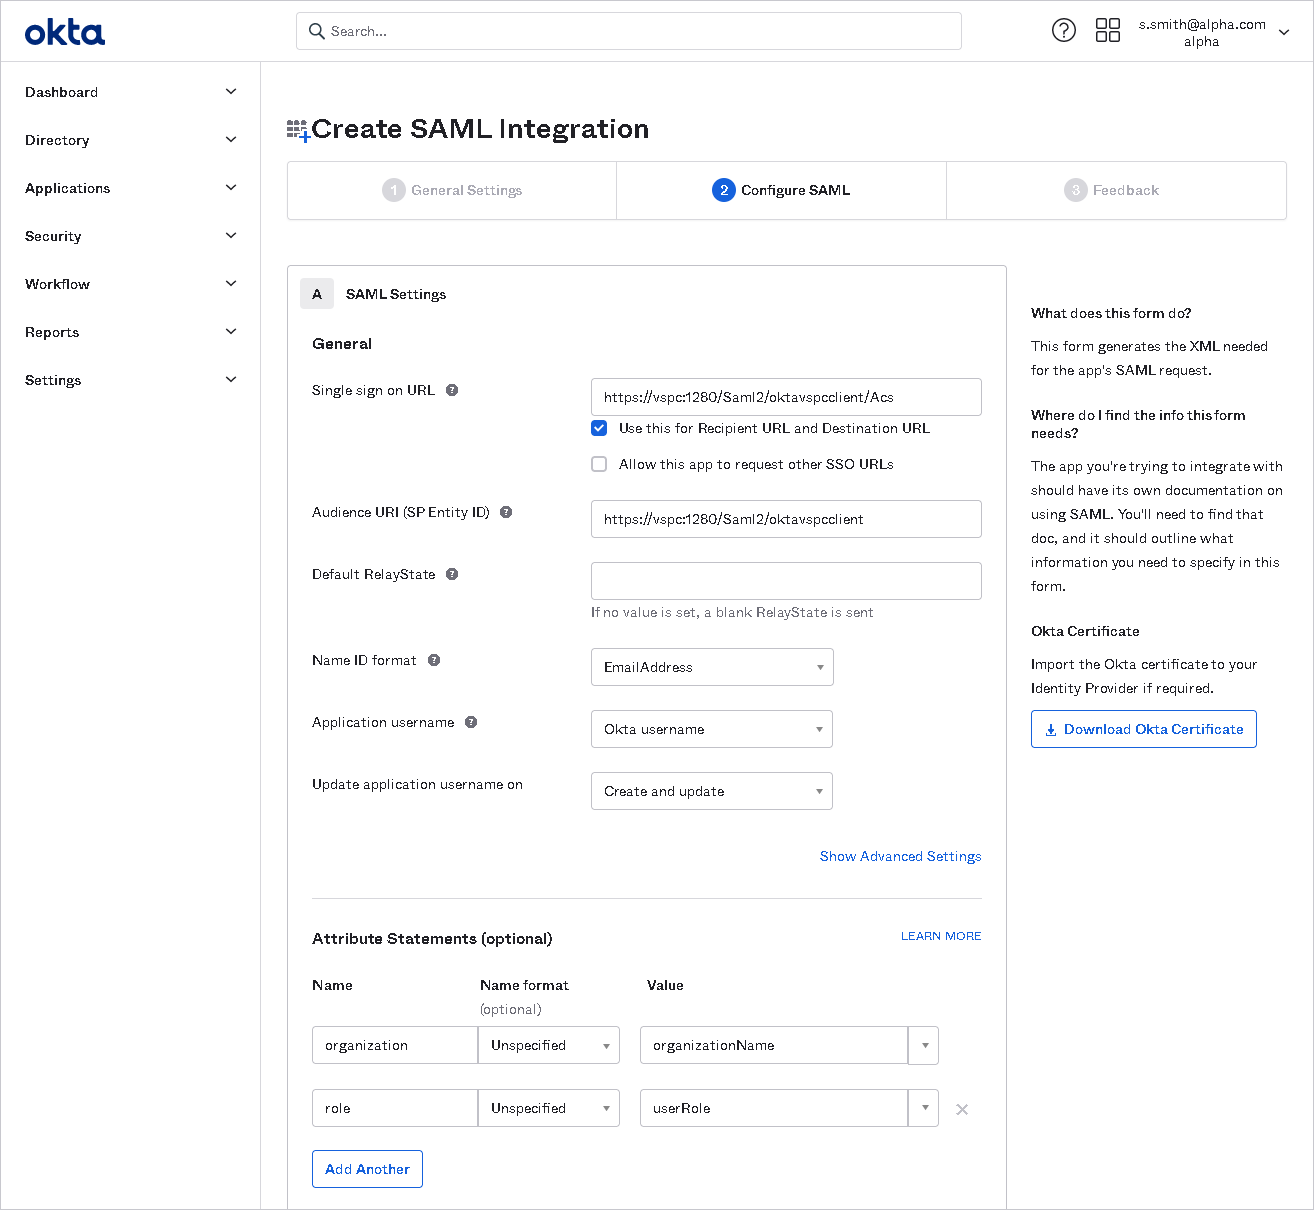Click Show Advanced Settings
1314x1210 pixels.
pos(899,856)
